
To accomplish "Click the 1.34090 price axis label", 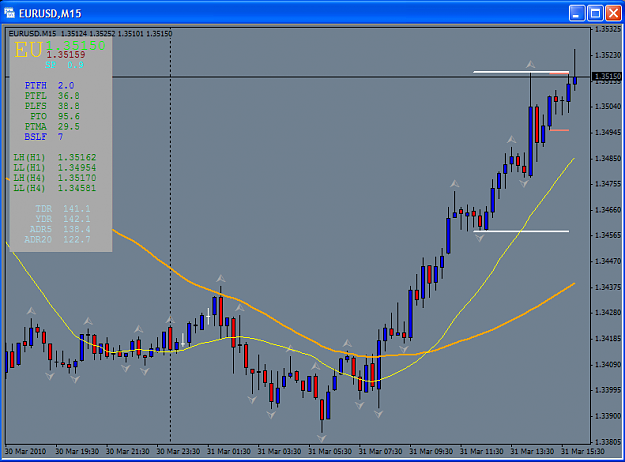I will (608, 364).
